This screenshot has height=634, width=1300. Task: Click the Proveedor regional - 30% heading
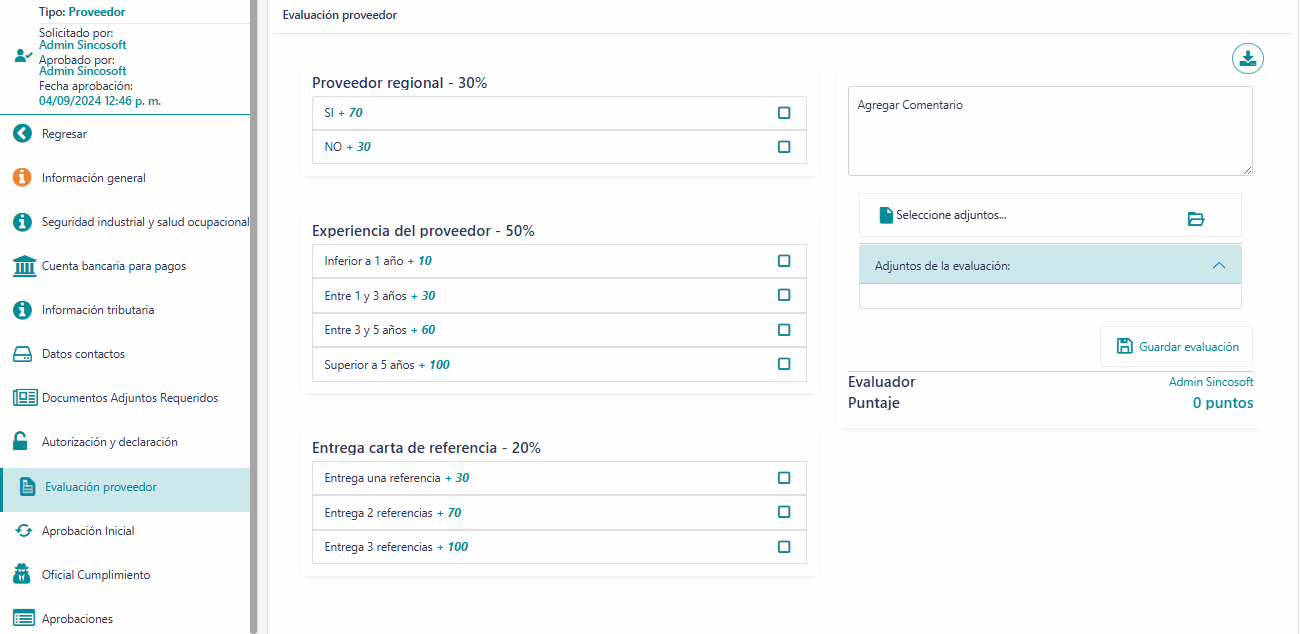coord(400,83)
